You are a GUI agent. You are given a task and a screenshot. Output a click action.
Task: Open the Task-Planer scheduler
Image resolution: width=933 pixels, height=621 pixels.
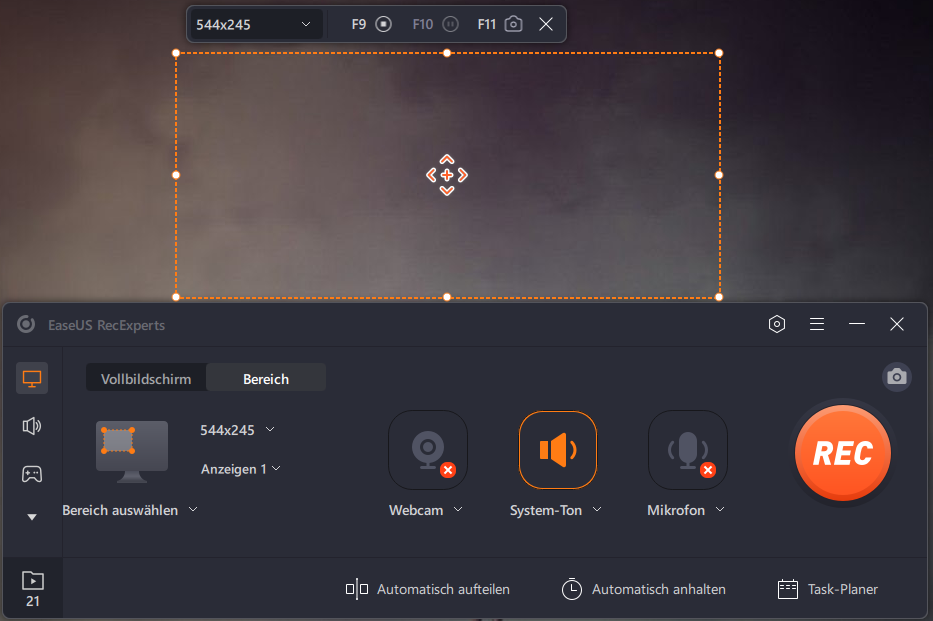pos(828,589)
